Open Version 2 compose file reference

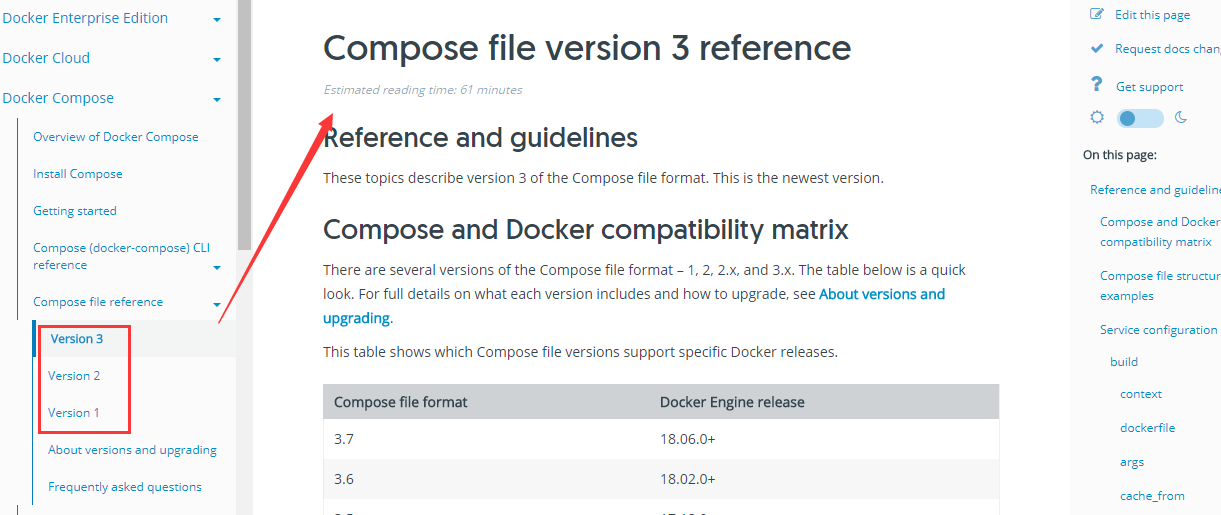tap(74, 376)
